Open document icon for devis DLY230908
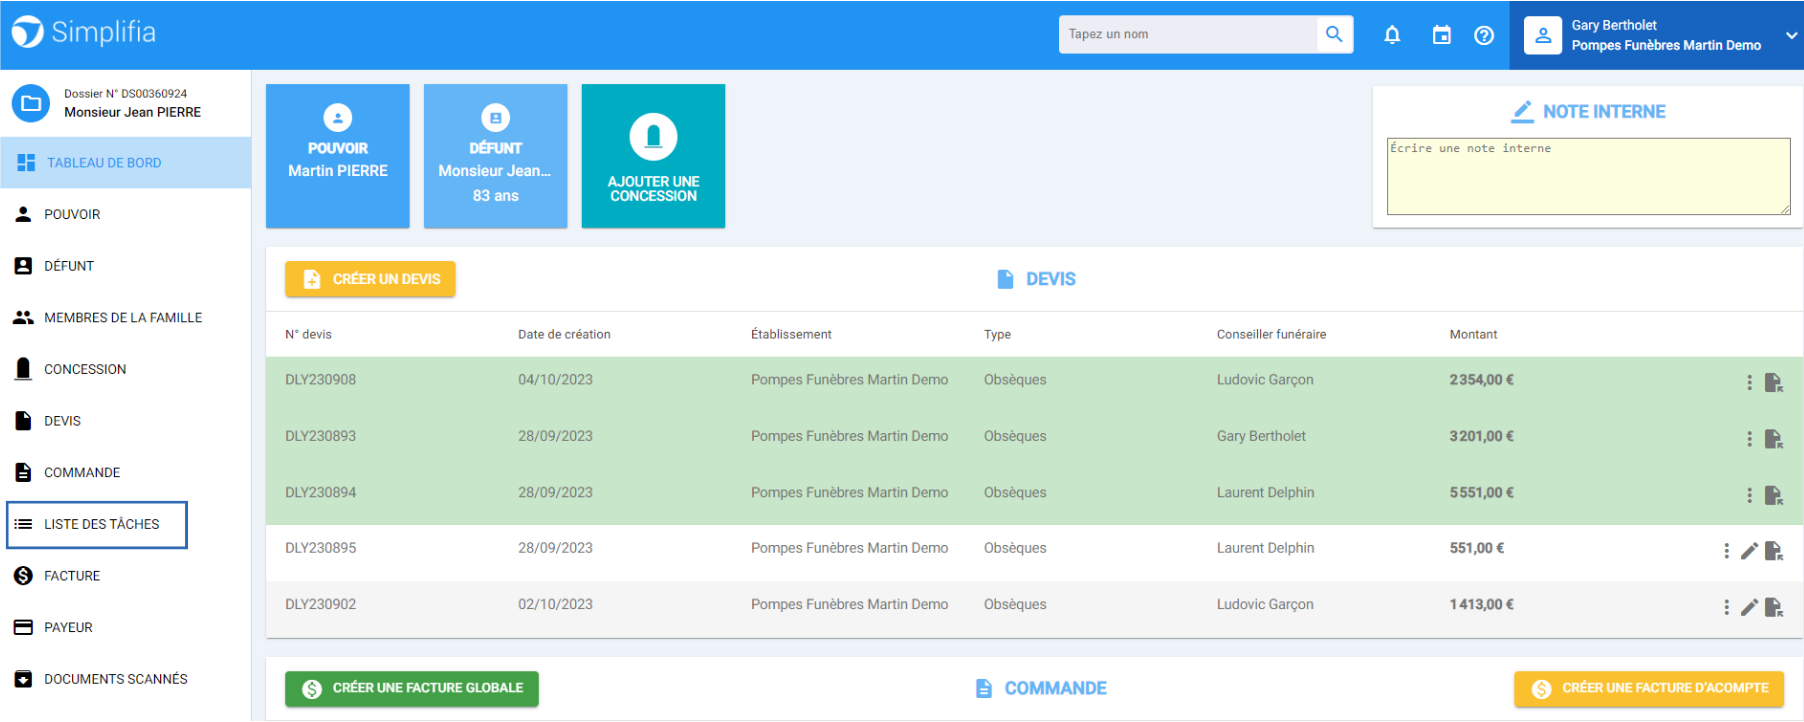 click(1774, 382)
